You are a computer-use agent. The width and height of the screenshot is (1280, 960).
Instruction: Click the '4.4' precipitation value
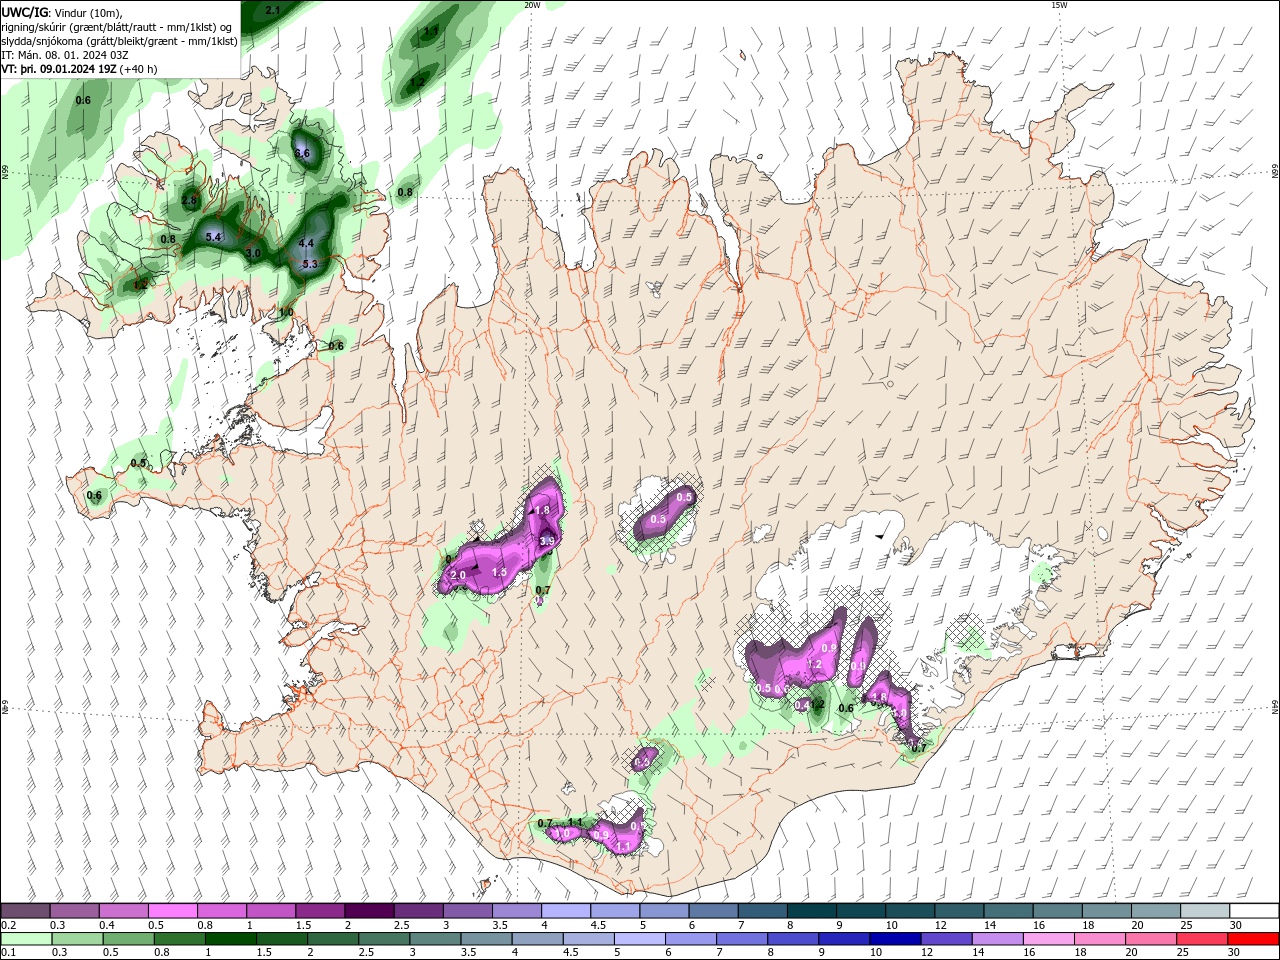pyautogui.click(x=306, y=243)
